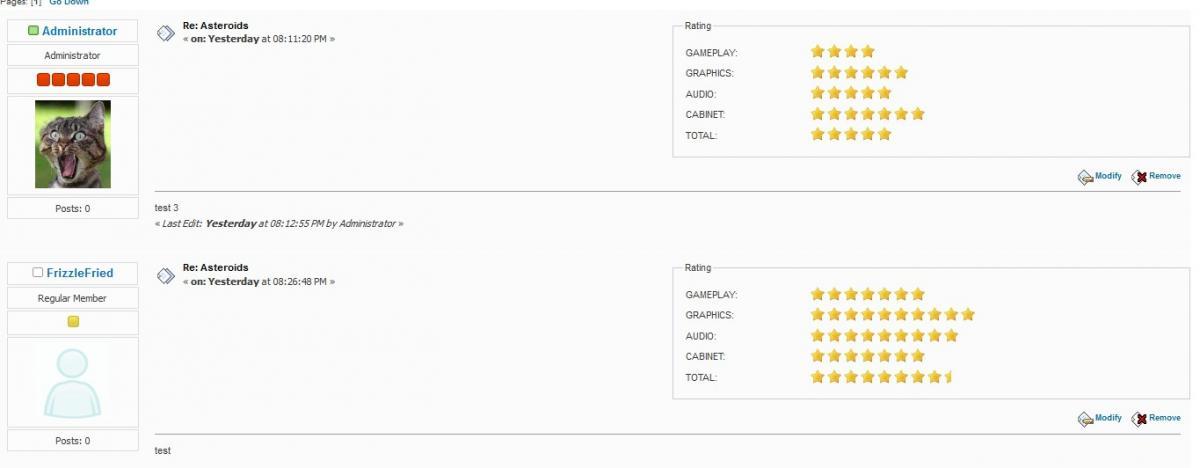
Task: Click FrizzleFried's offline status icon
Action: pyautogui.click(x=38, y=273)
